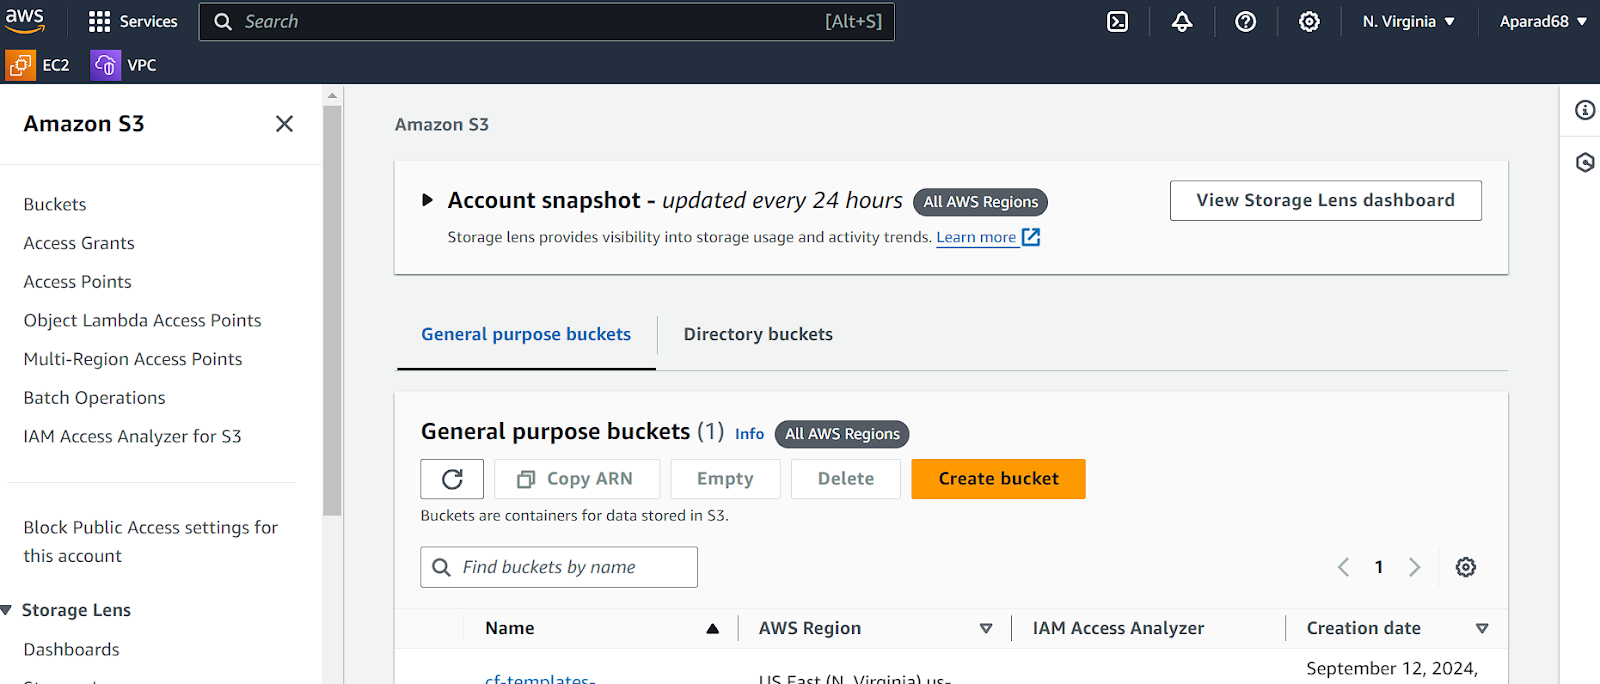1600x684 pixels.
Task: Open the notifications bell
Action: pos(1182,21)
